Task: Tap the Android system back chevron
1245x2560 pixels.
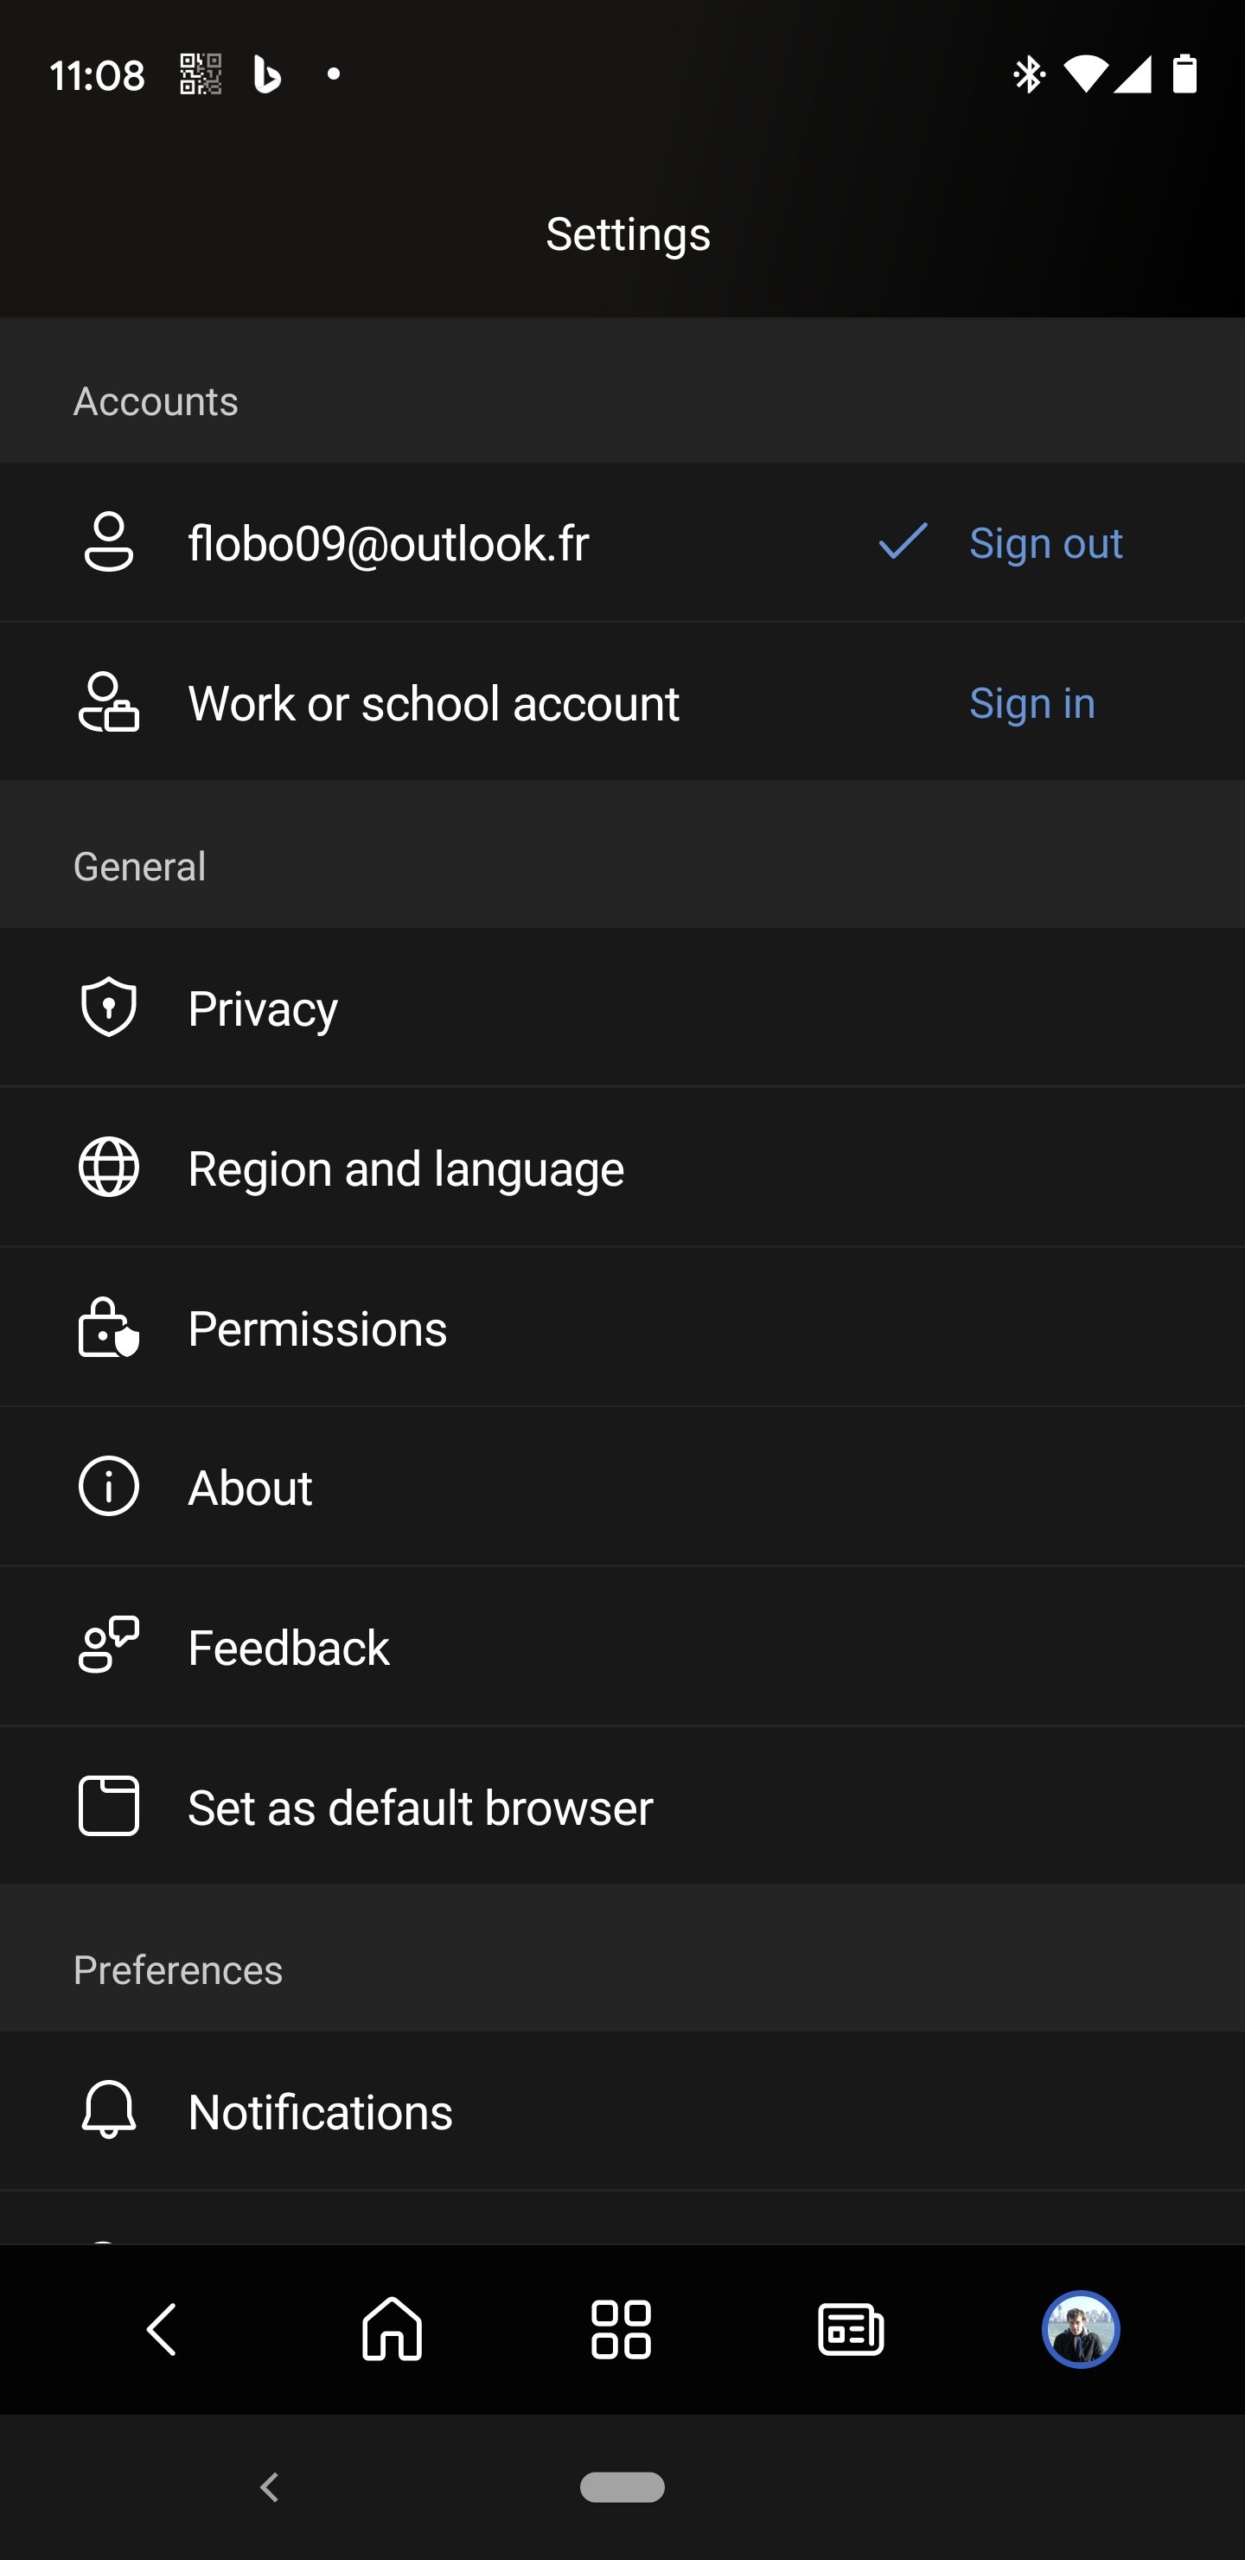Action: click(269, 2487)
